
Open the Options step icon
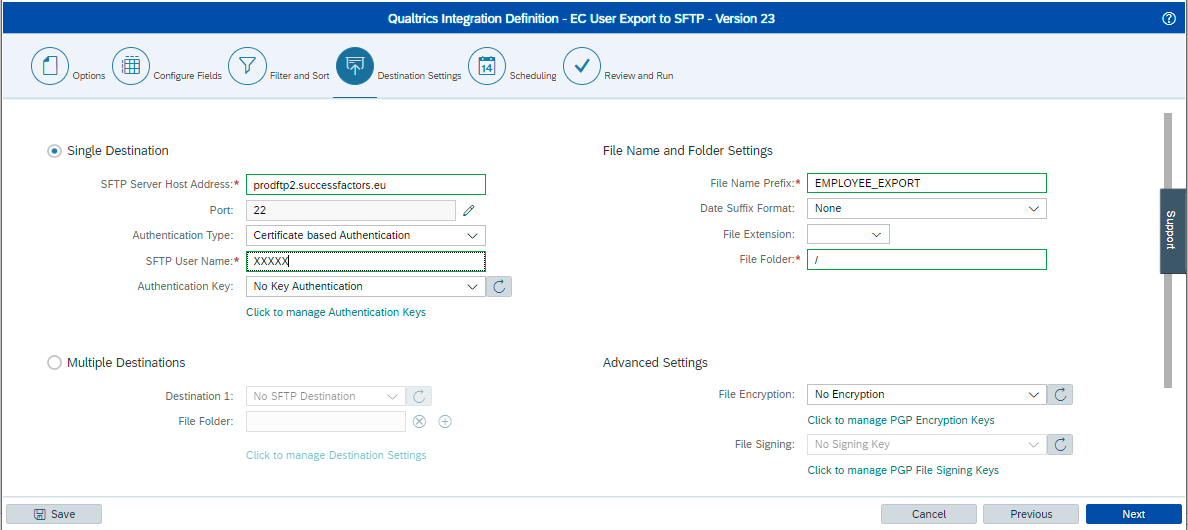pos(50,66)
